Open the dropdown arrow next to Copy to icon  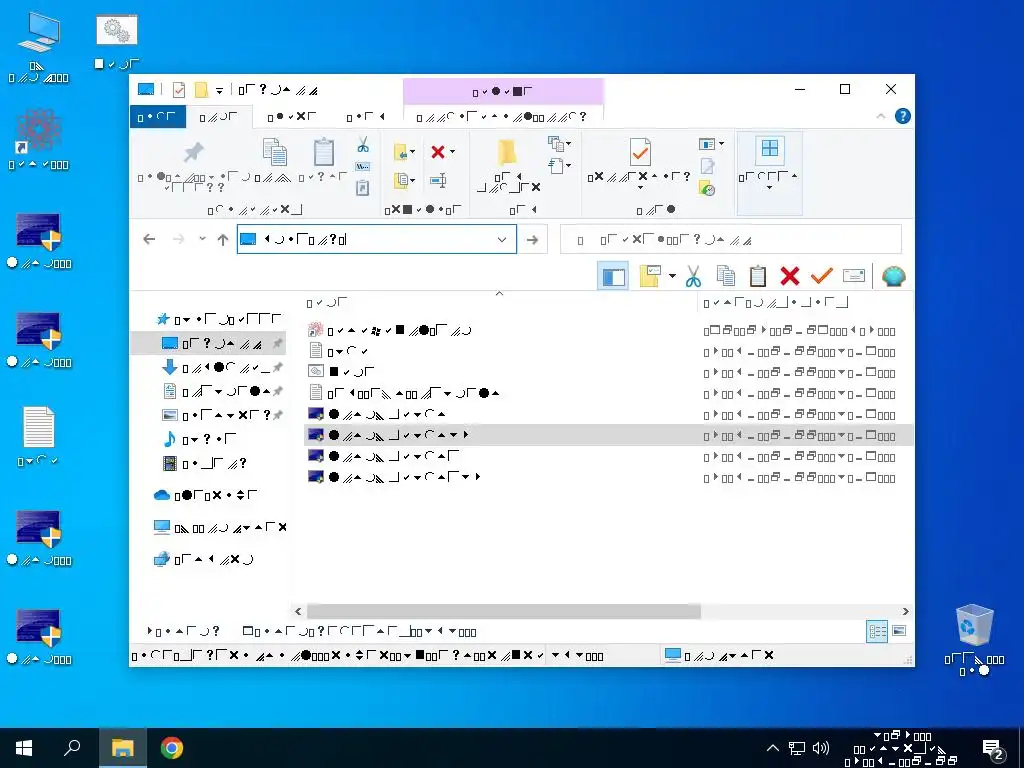click(x=412, y=180)
